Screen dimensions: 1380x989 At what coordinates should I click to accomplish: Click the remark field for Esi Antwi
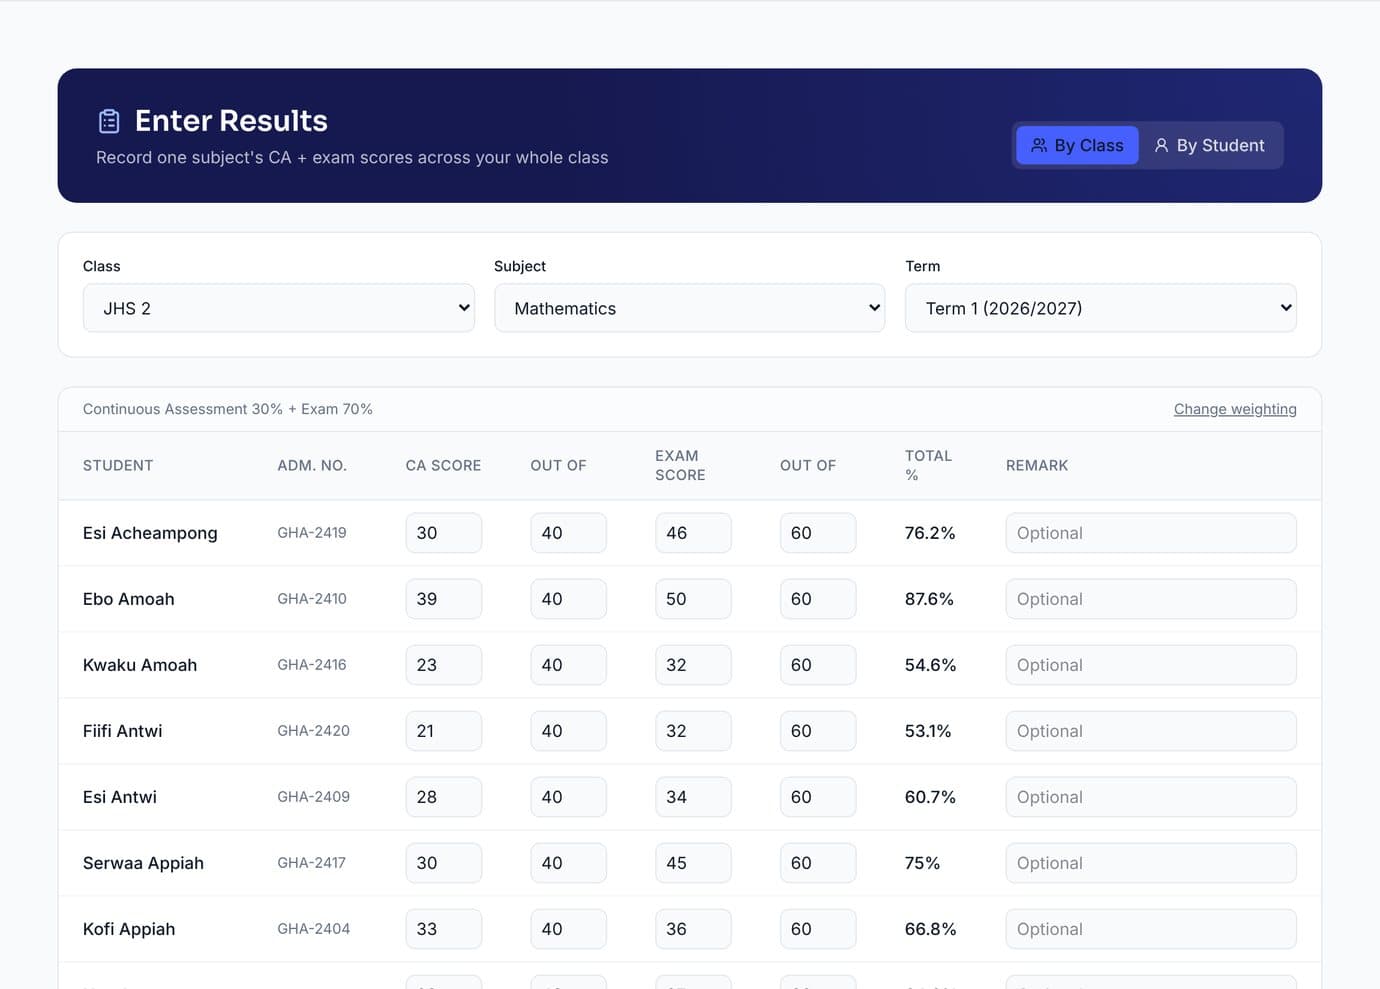[1151, 797]
